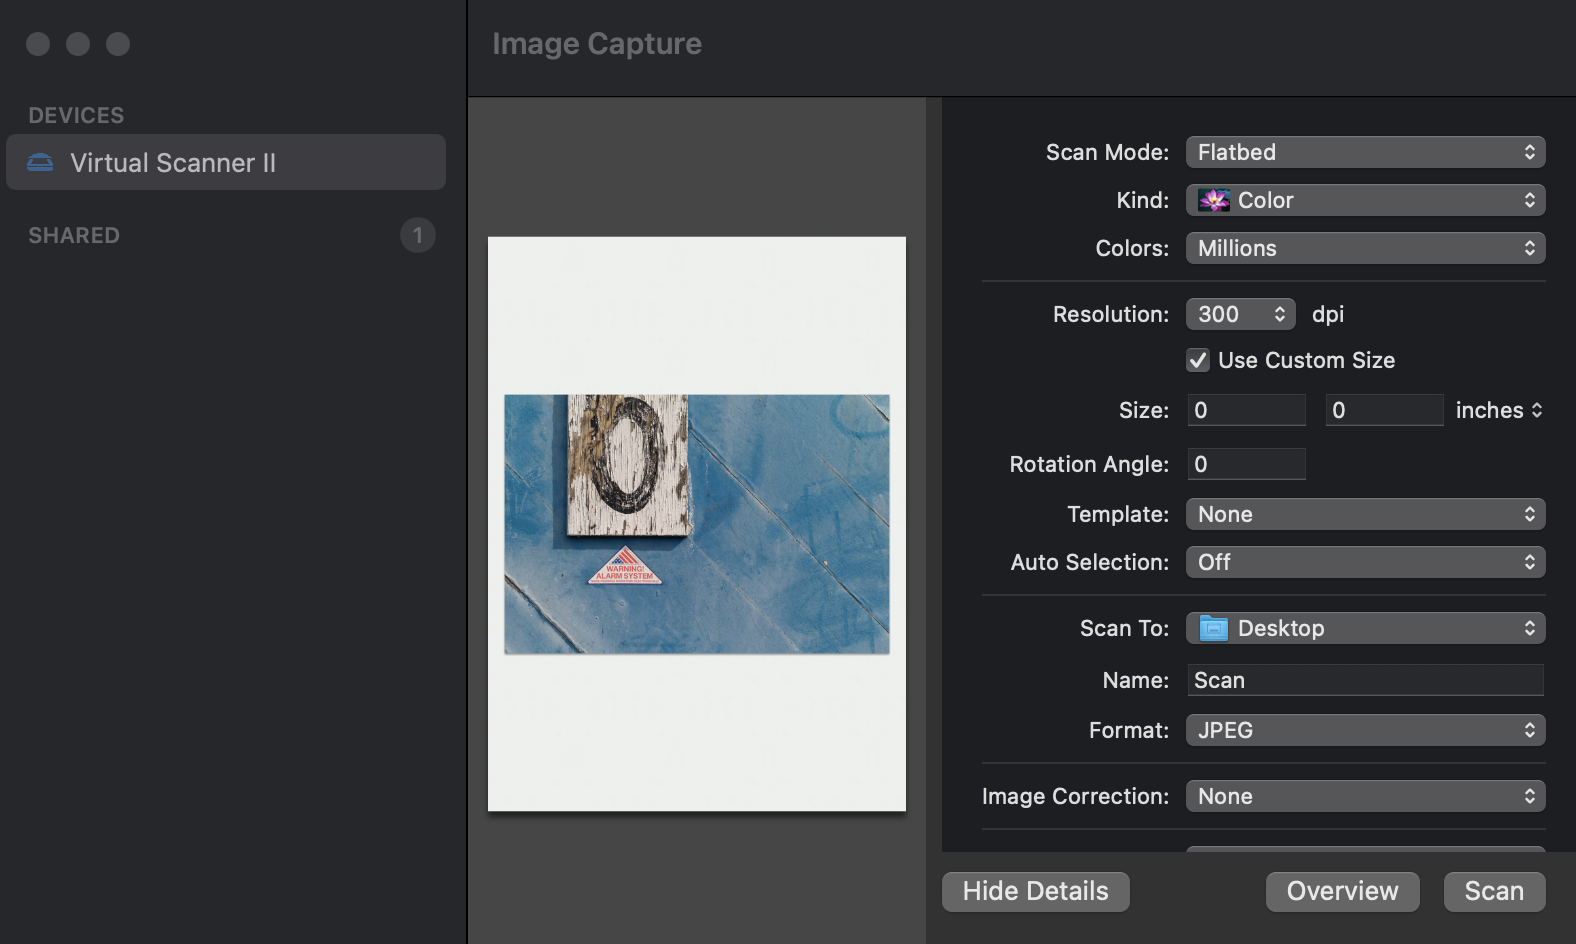This screenshot has height=944, width=1576.
Task: Open the Template None dropdown
Action: 1365,514
